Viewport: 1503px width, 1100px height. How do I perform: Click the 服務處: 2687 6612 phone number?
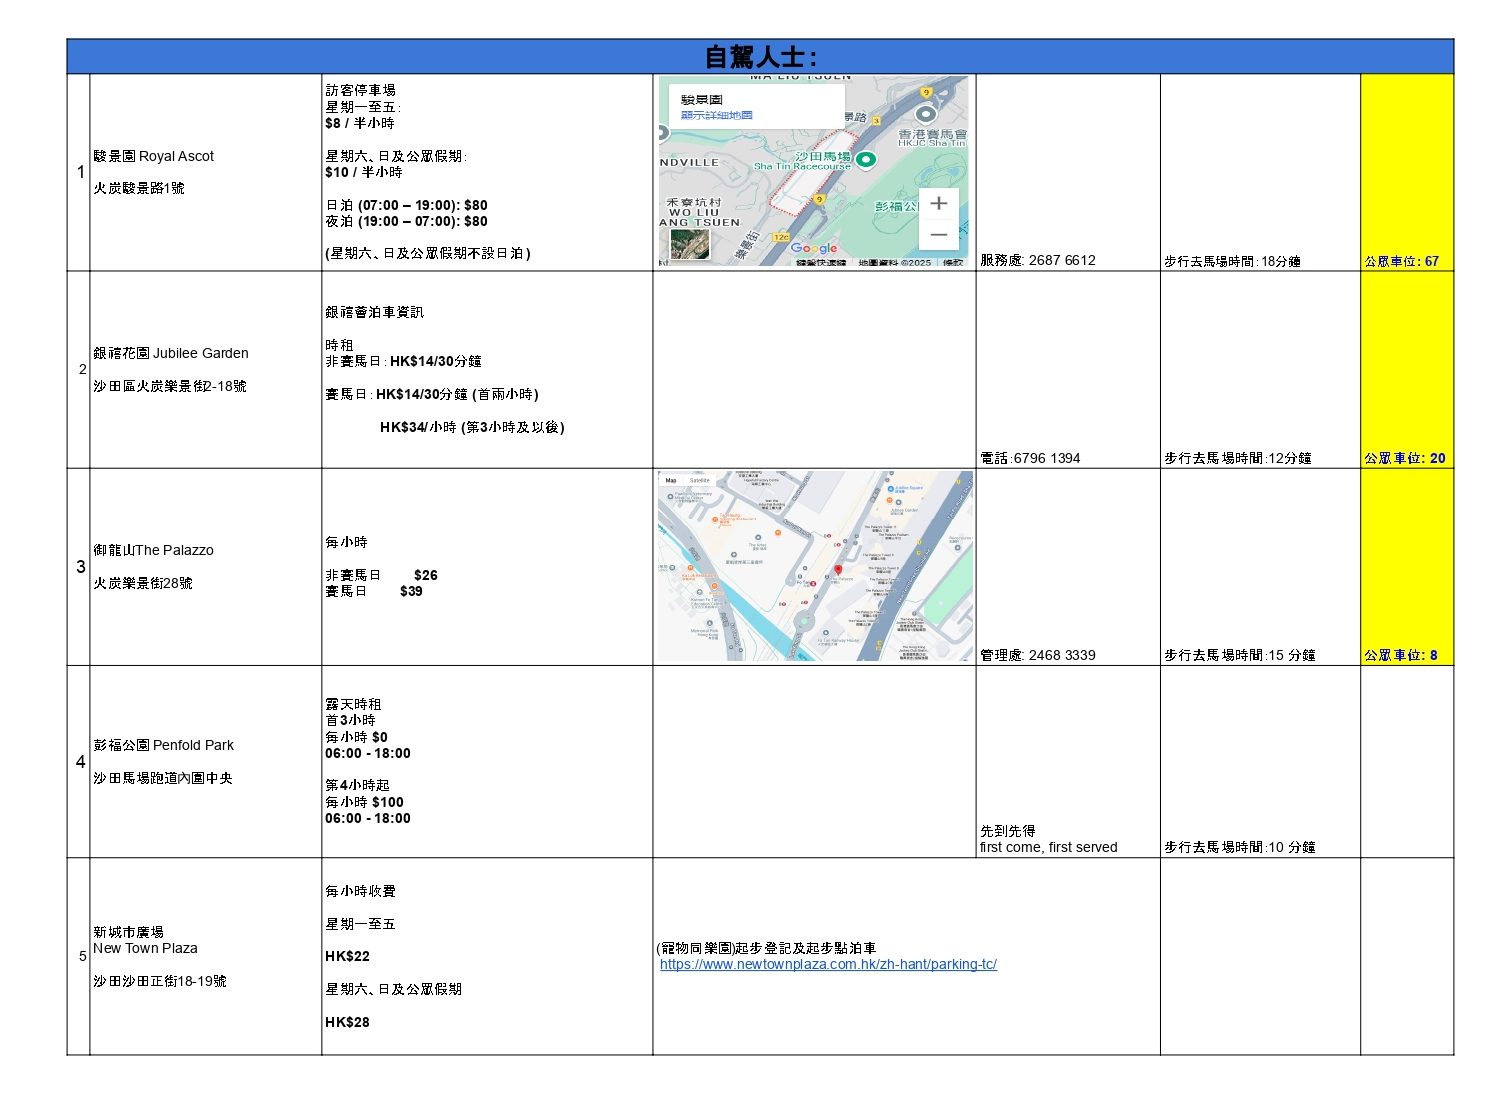pyautogui.click(x=1037, y=260)
